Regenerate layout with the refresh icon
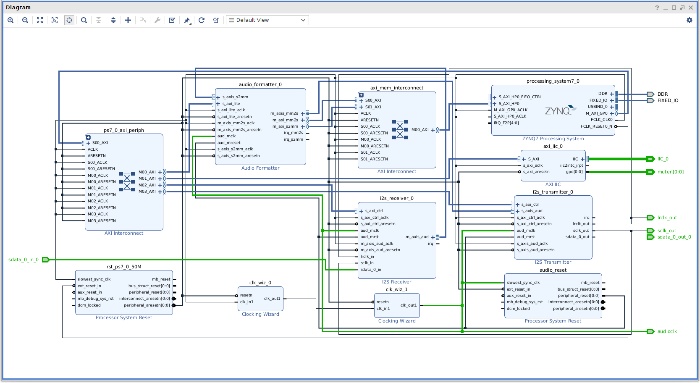The image size is (700, 383). (201, 20)
